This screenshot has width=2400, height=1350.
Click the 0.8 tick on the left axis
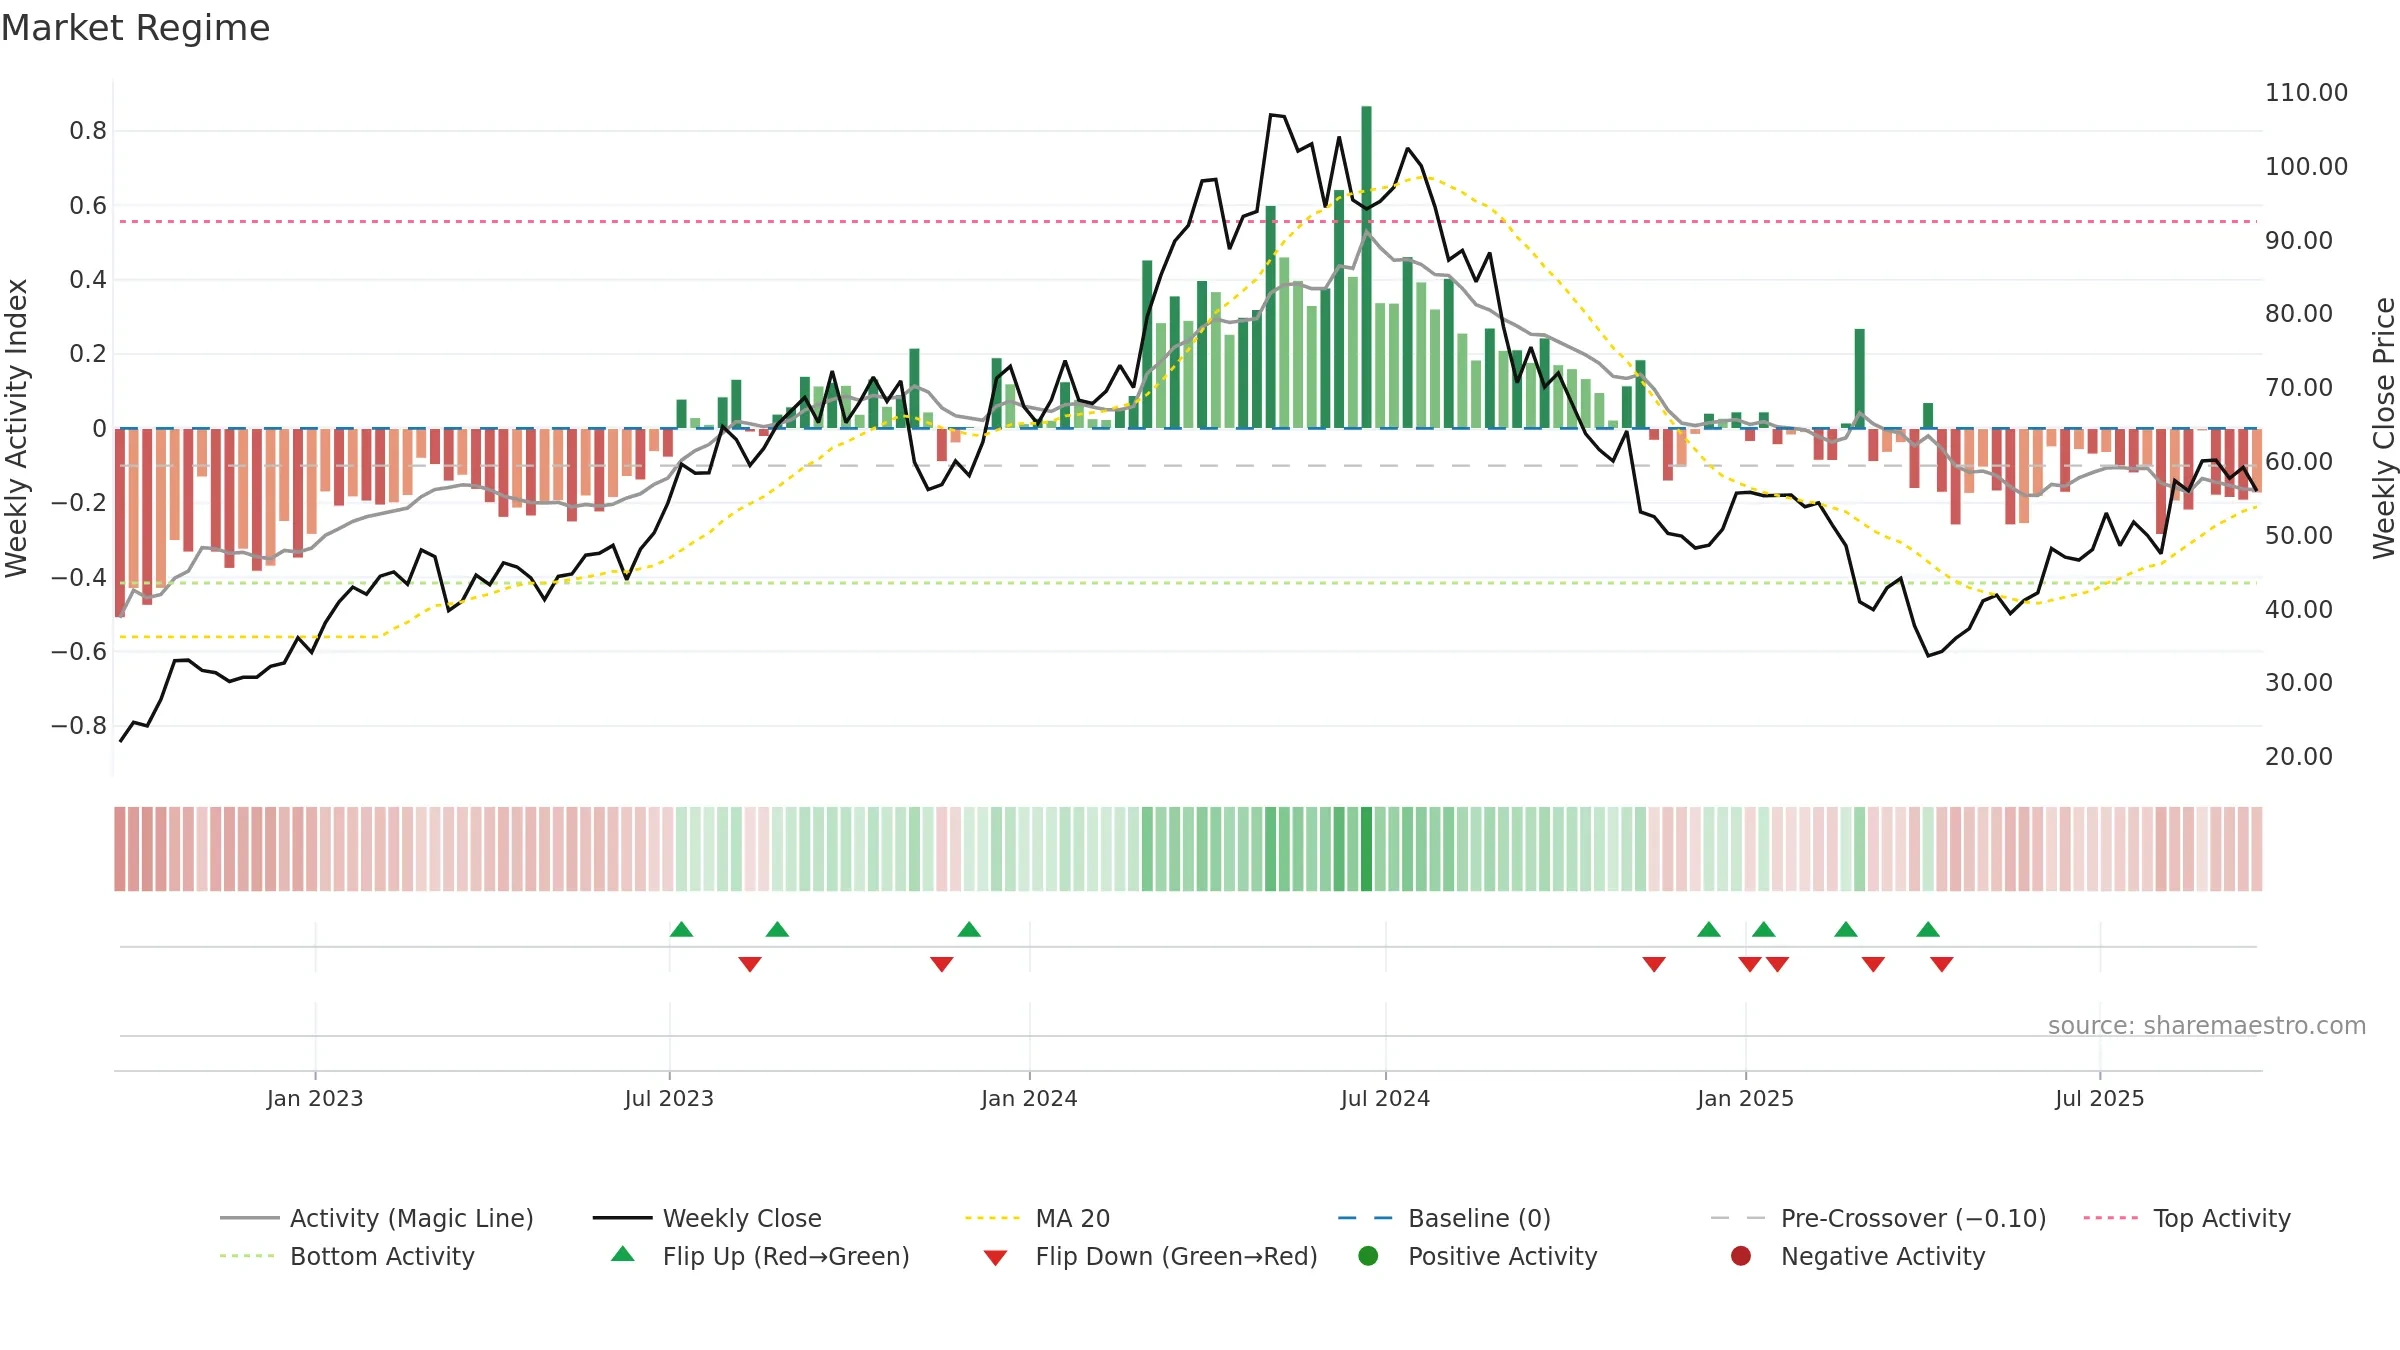click(x=88, y=131)
